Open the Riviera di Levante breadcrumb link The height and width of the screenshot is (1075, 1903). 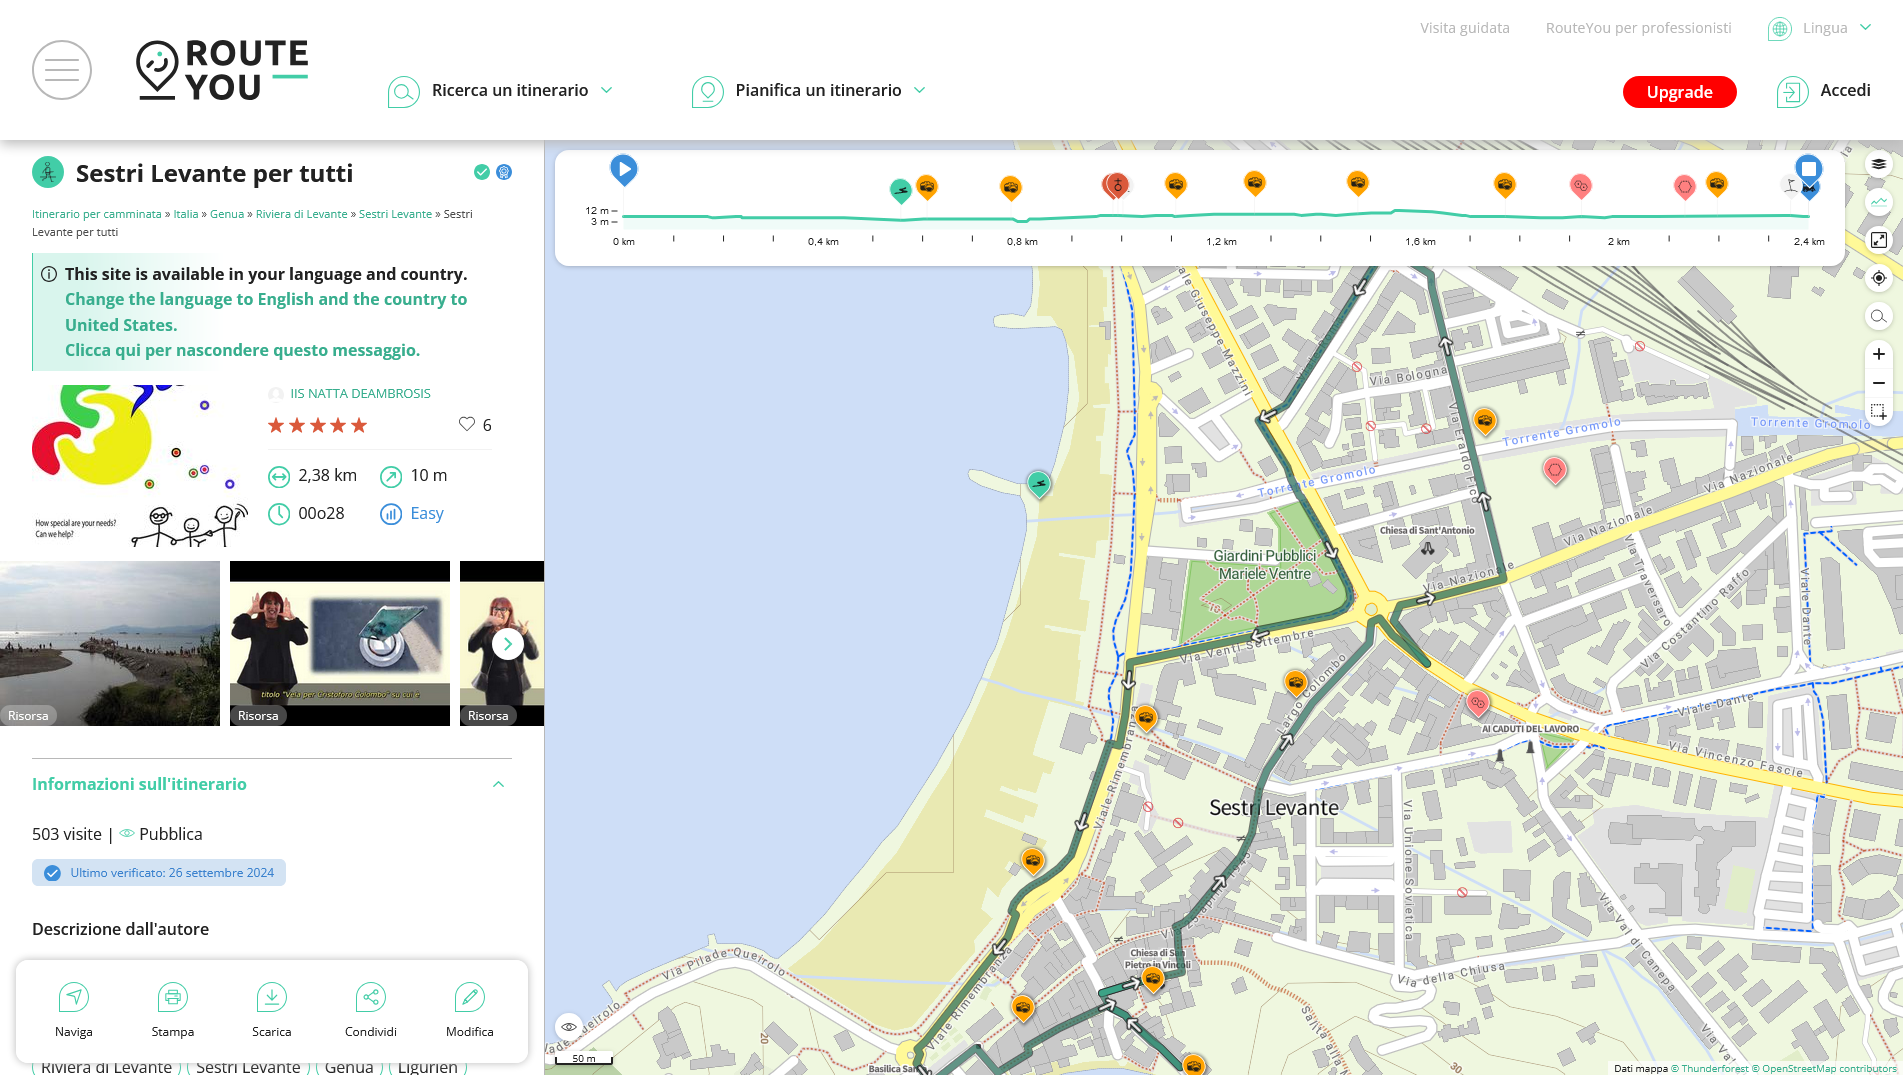tap(301, 214)
